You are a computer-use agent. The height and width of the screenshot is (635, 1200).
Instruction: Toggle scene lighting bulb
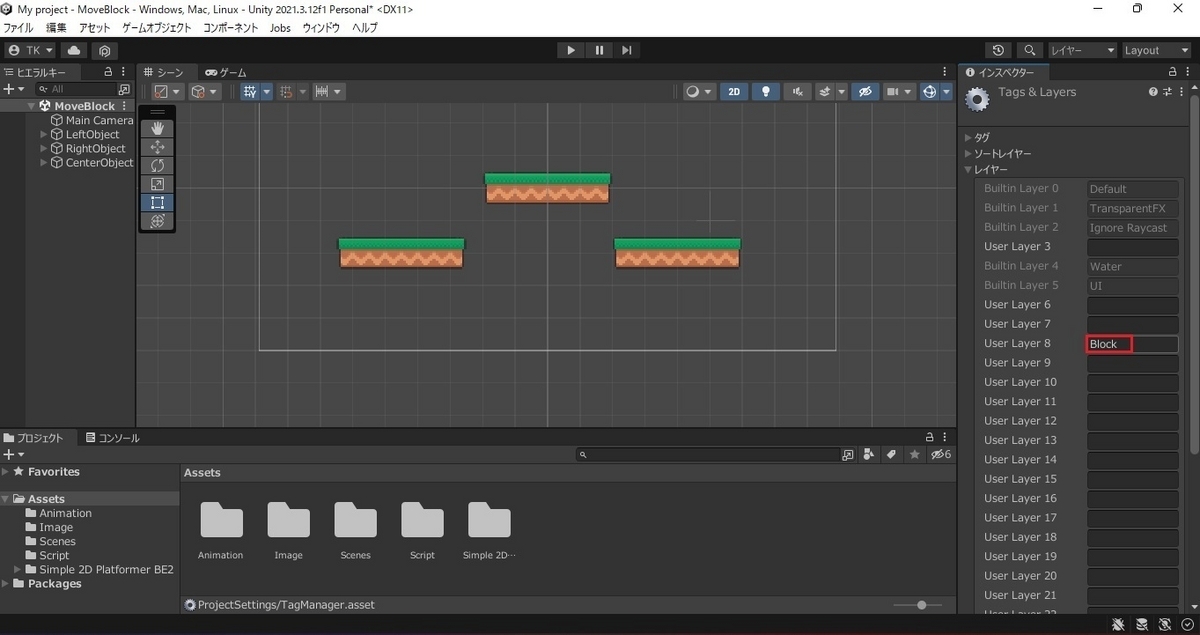(x=766, y=91)
